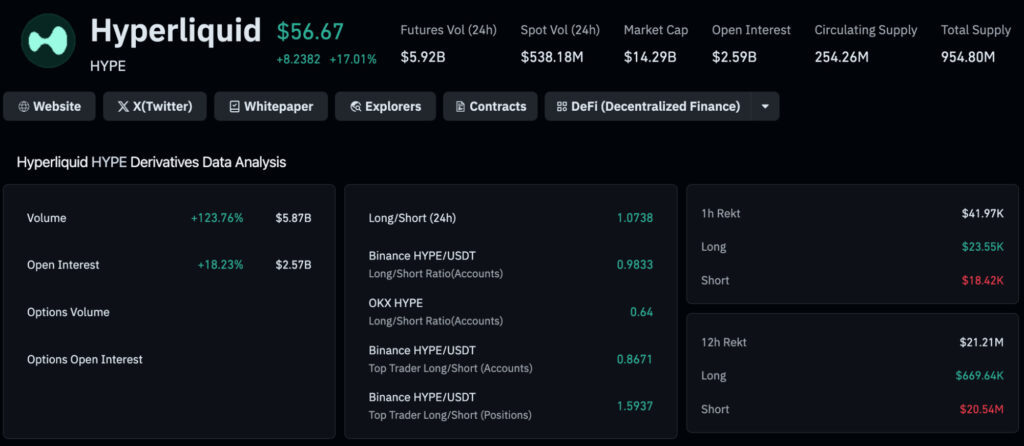
Task: Click the 0.8671 top trader accounts ratio
Action: (635, 359)
